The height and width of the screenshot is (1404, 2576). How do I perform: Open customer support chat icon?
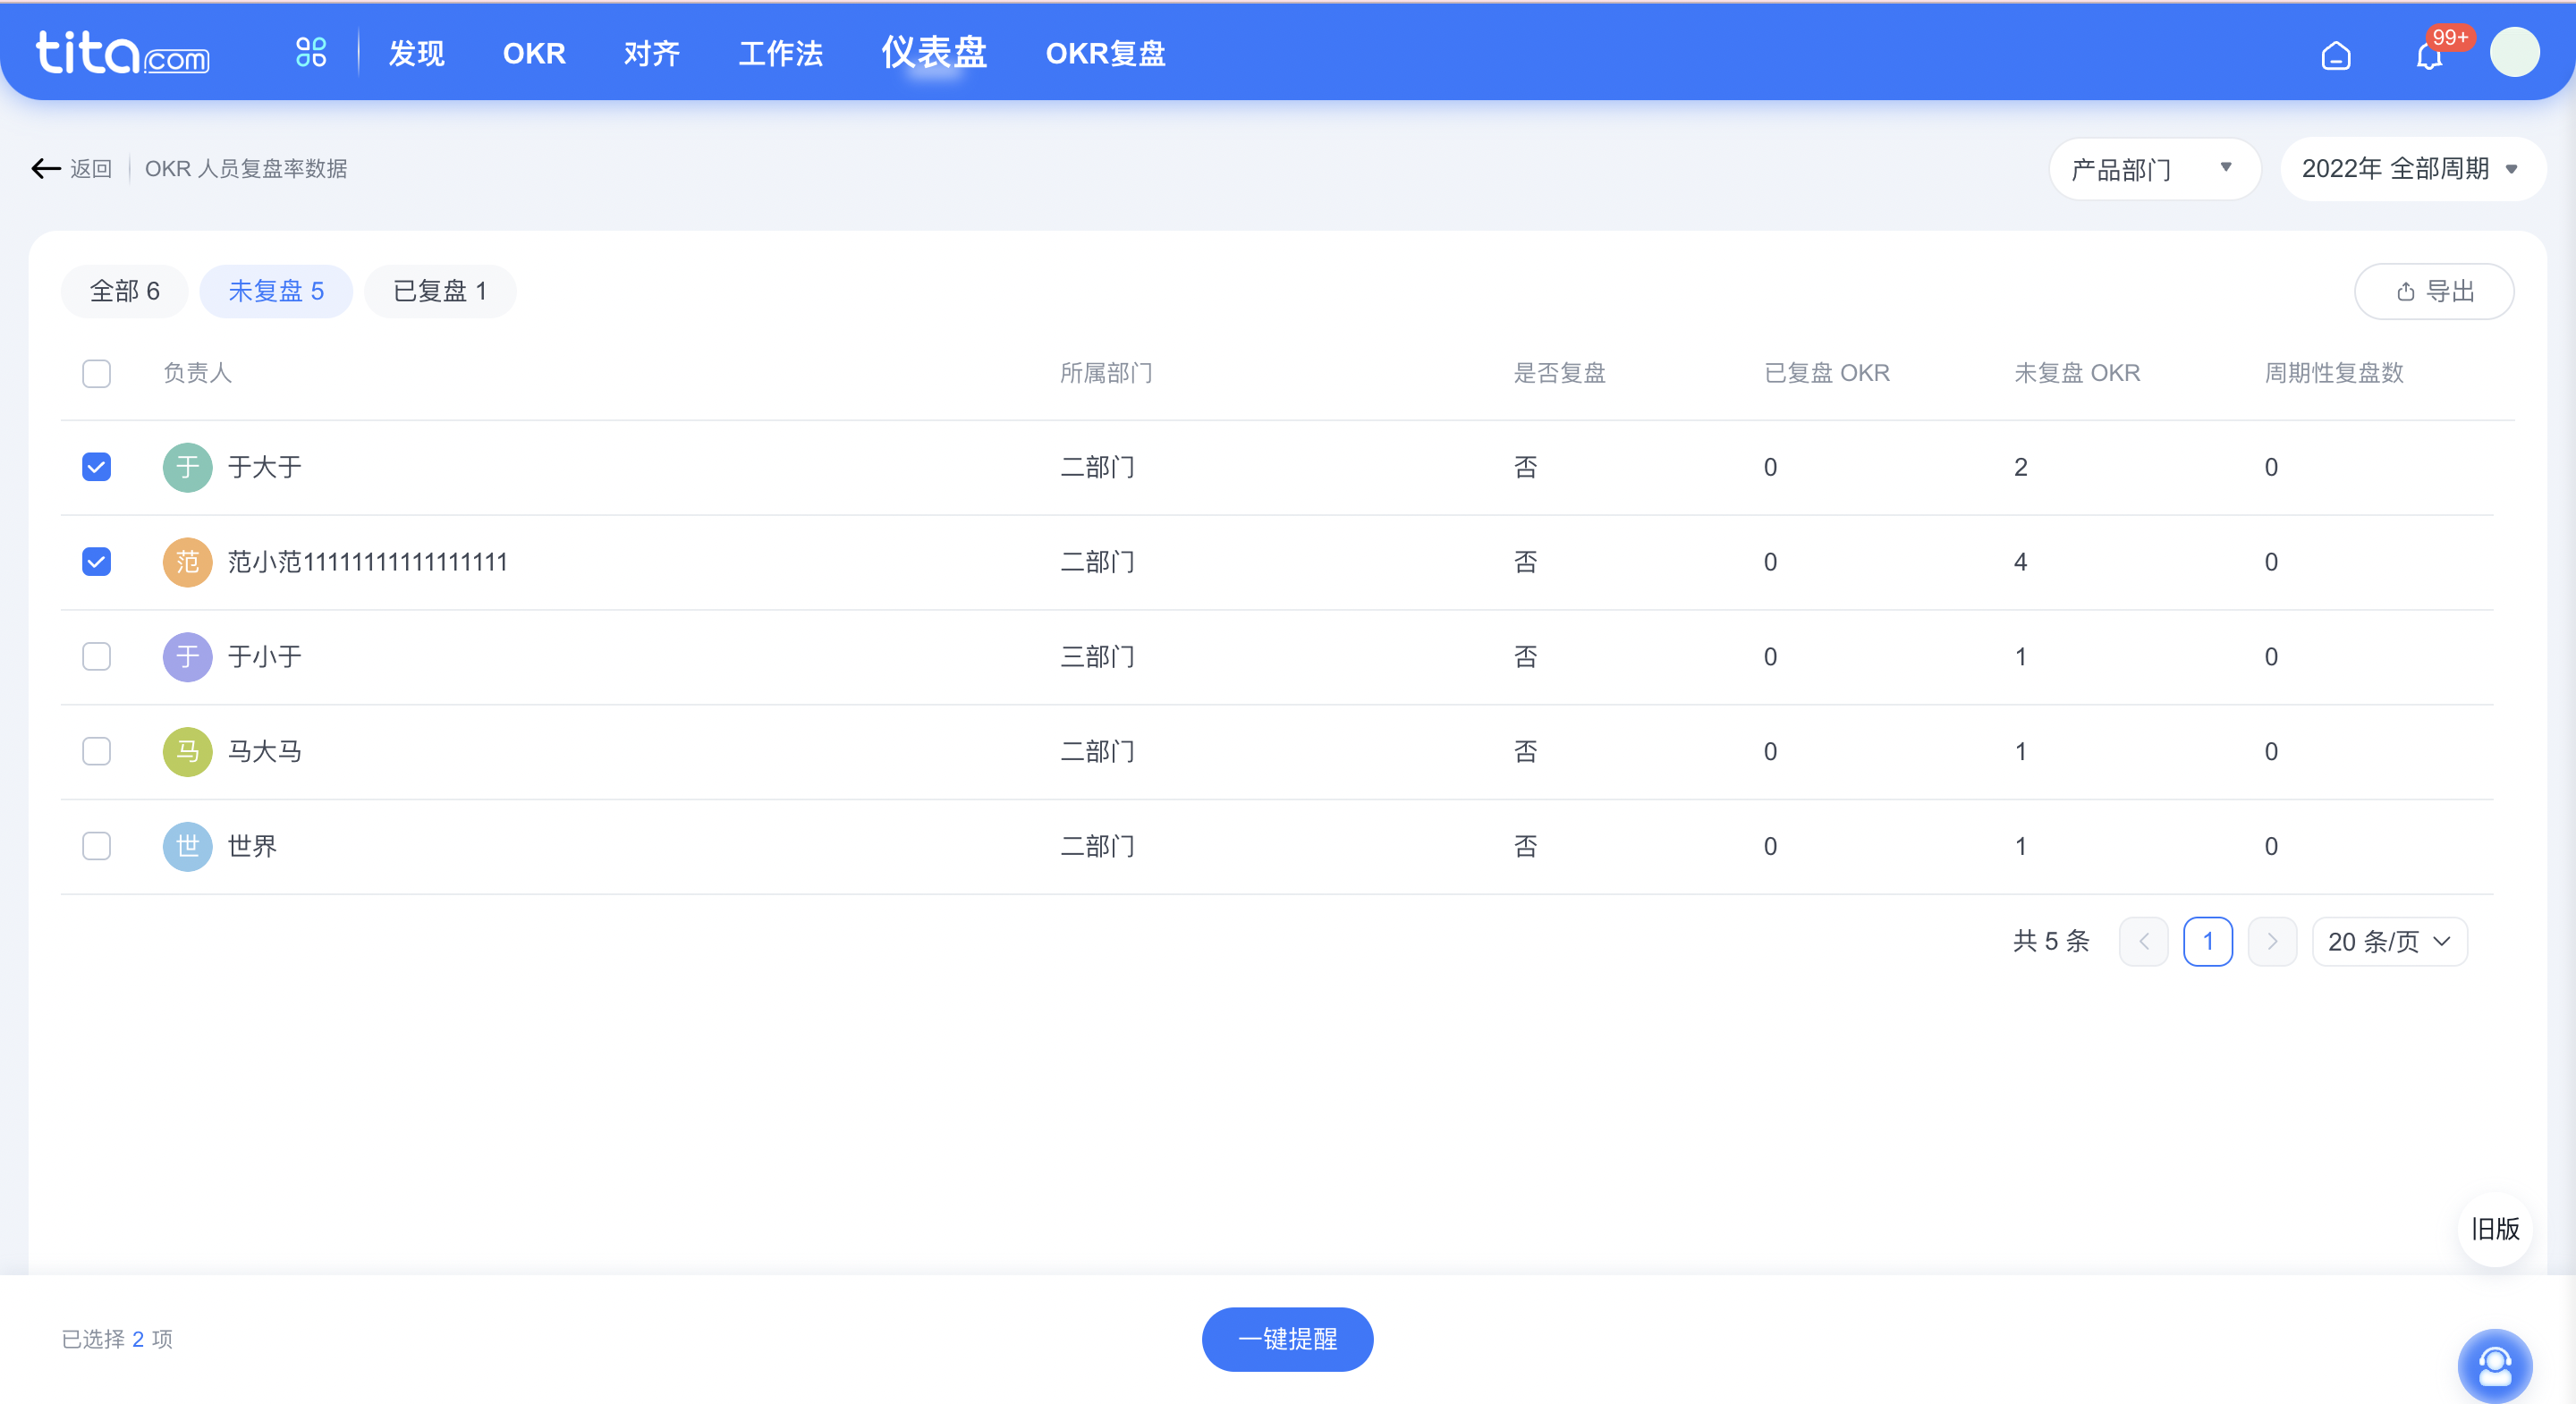pos(2494,1365)
